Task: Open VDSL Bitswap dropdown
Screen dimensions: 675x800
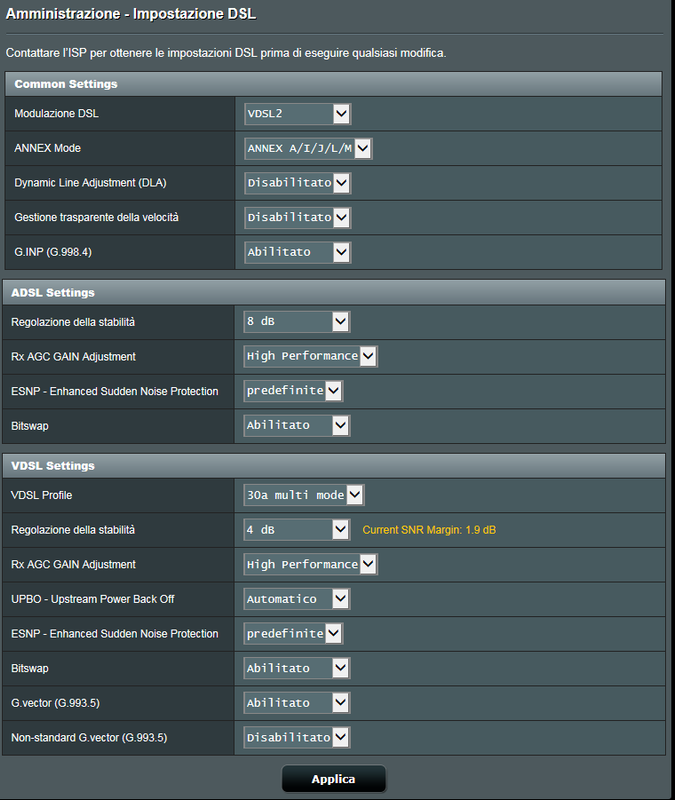Action: (297, 668)
